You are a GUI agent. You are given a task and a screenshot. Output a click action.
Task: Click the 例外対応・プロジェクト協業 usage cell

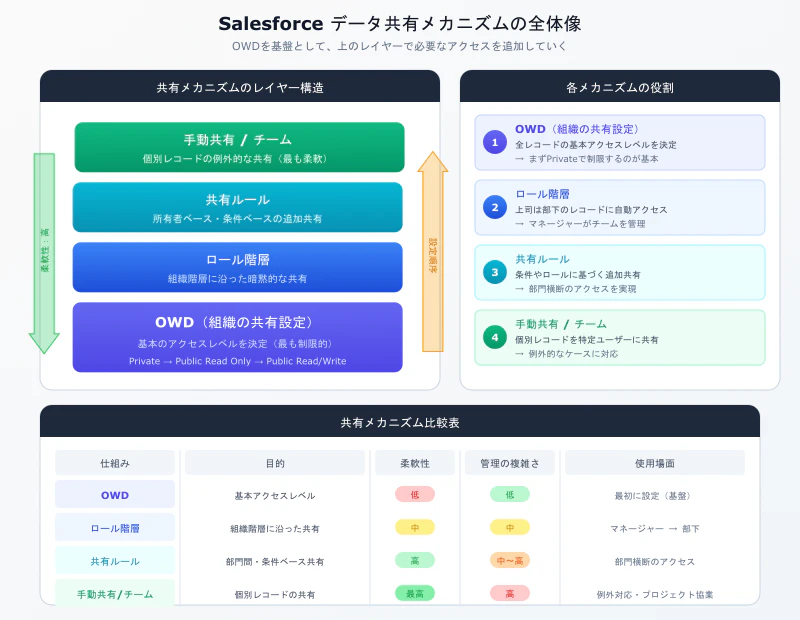point(655,594)
